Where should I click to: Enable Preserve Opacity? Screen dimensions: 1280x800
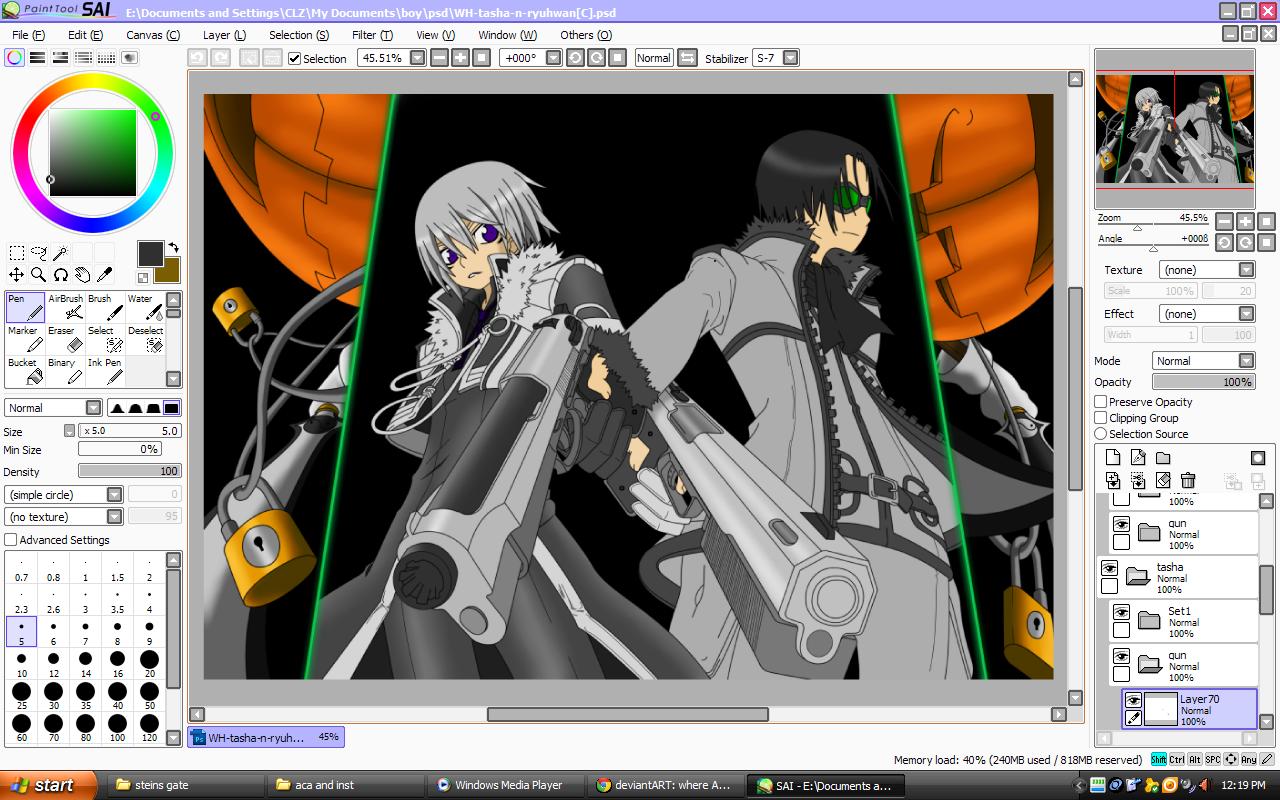point(1101,402)
